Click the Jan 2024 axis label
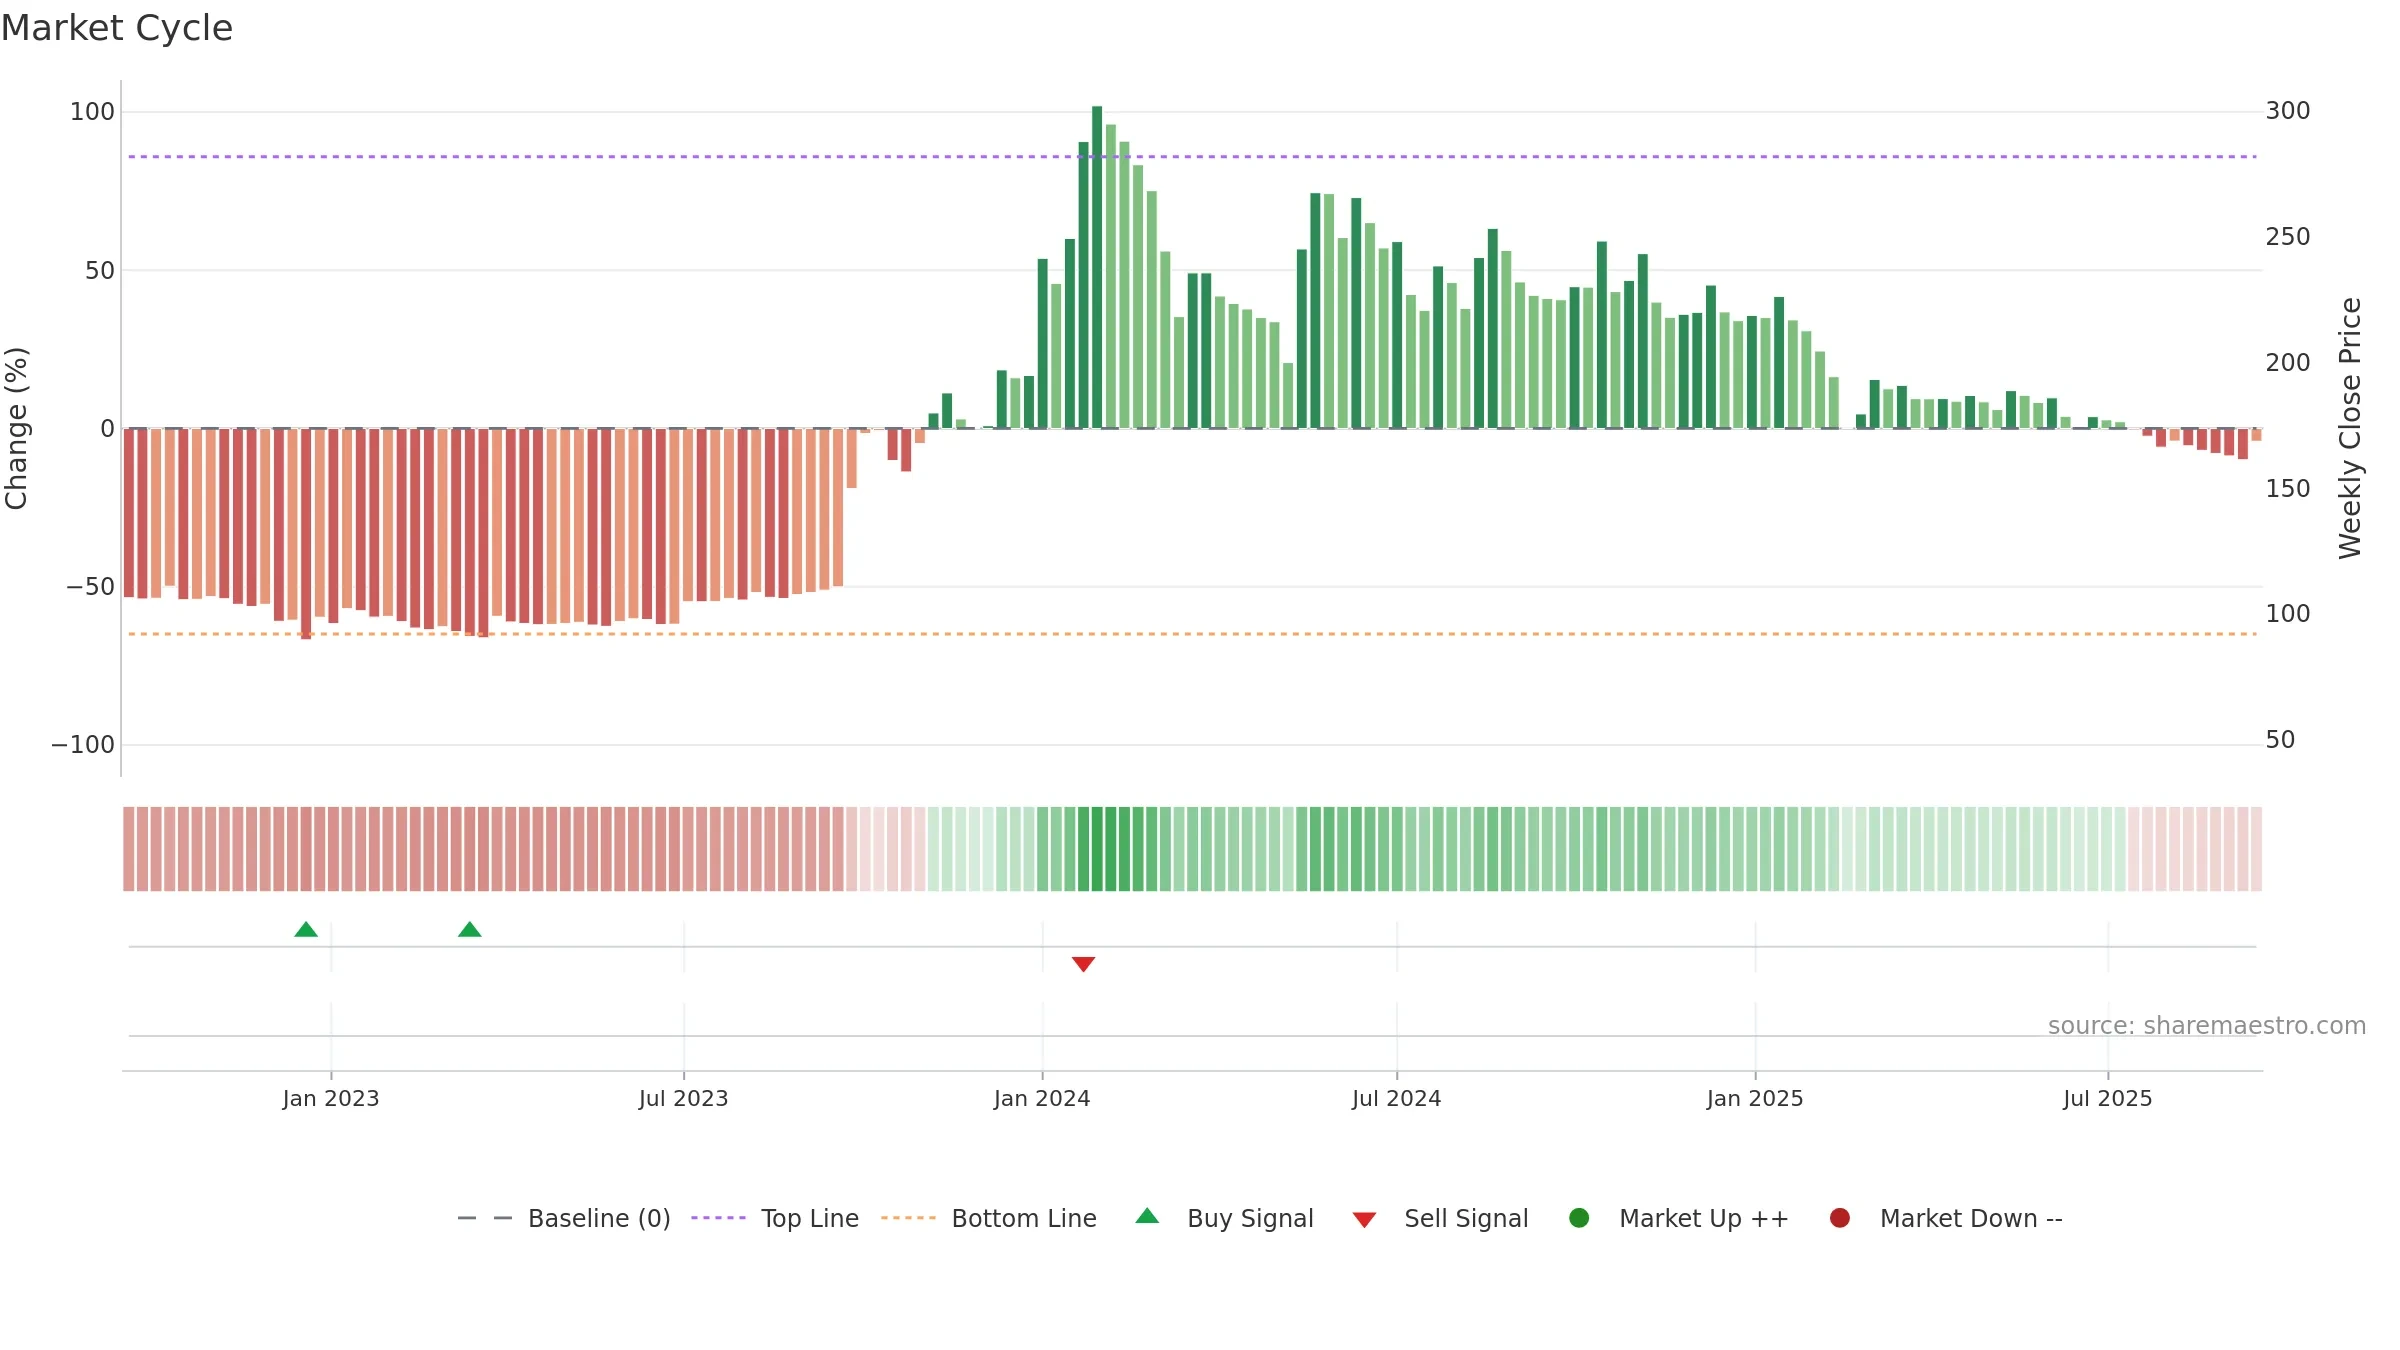Screen dimensions: 2400x1350 coord(1042,1099)
